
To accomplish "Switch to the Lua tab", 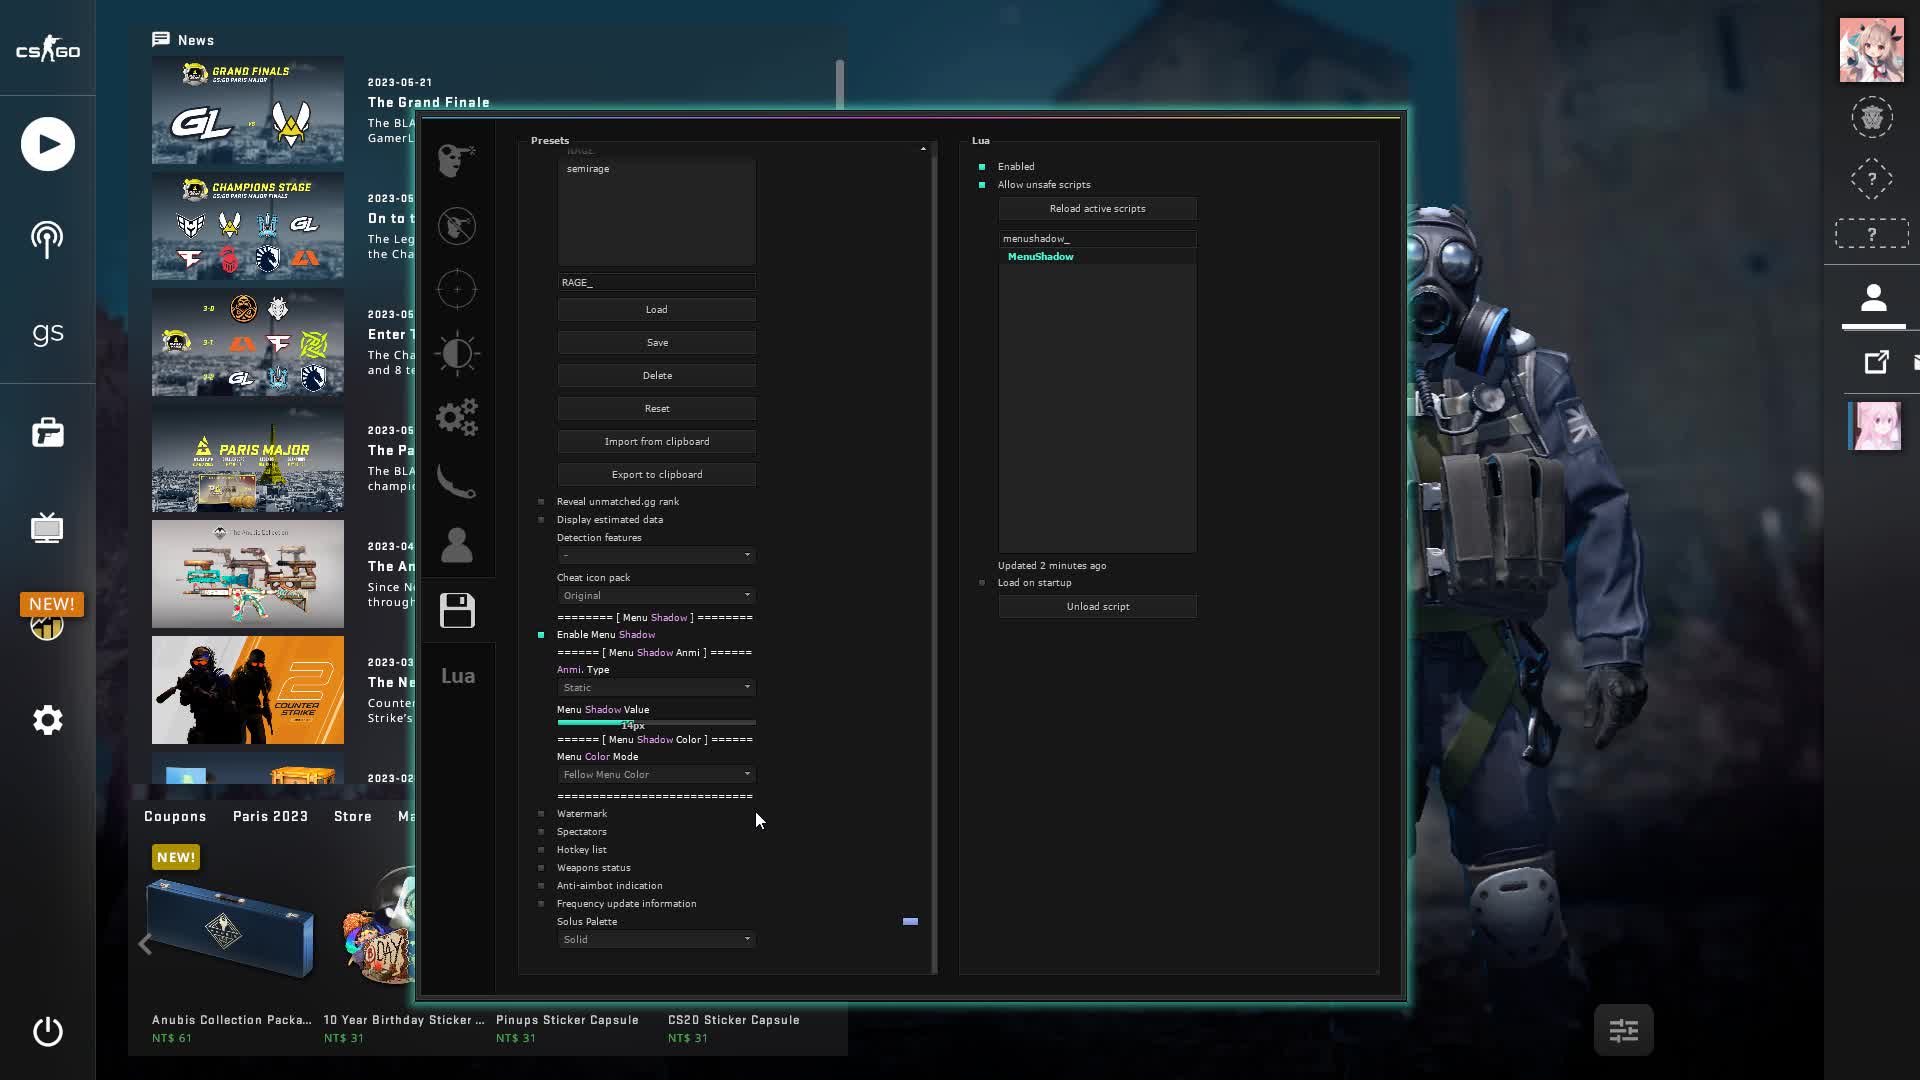I will pyautogui.click(x=458, y=675).
